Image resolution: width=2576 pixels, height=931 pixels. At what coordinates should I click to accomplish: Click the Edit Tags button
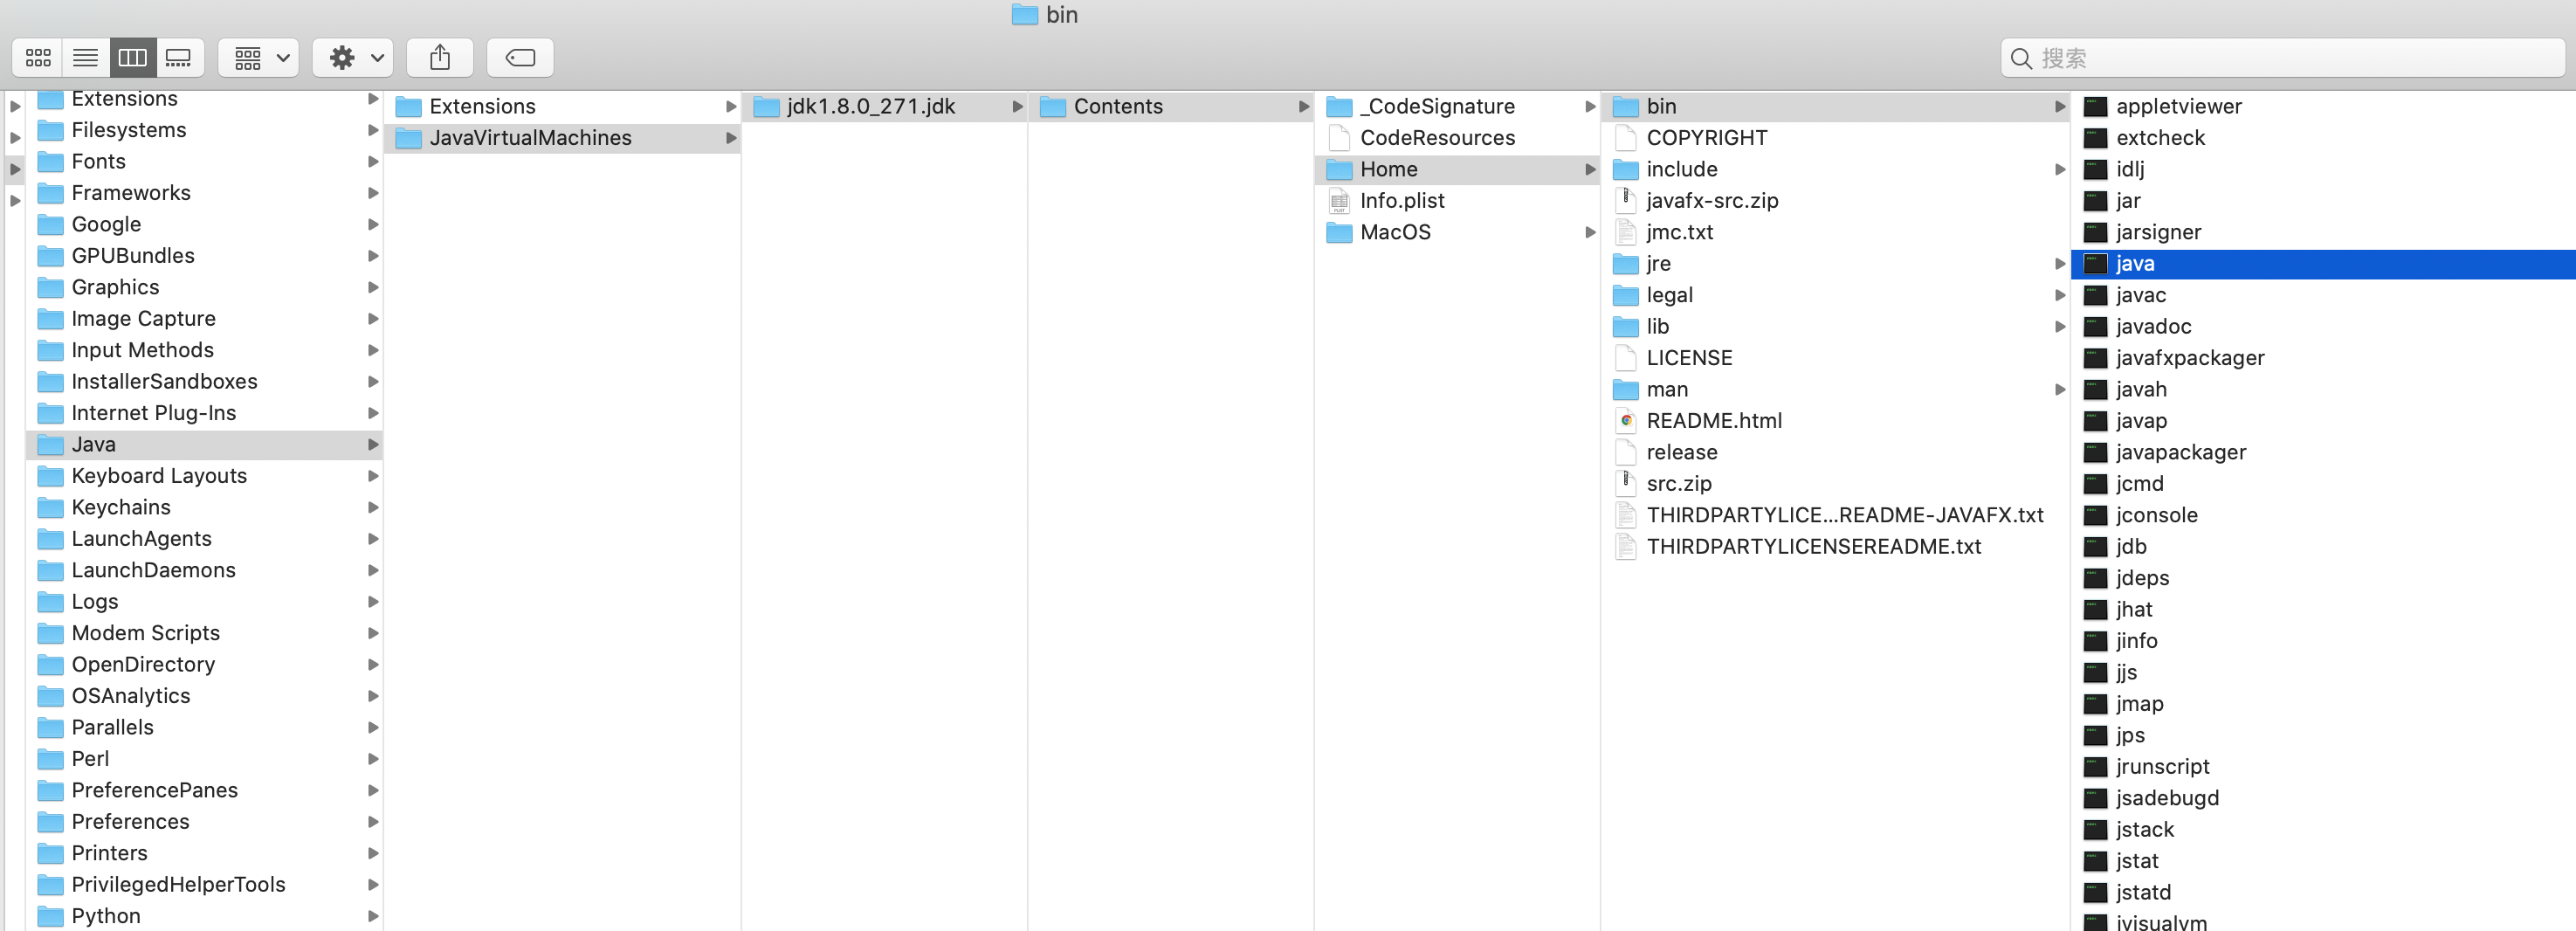(x=520, y=58)
